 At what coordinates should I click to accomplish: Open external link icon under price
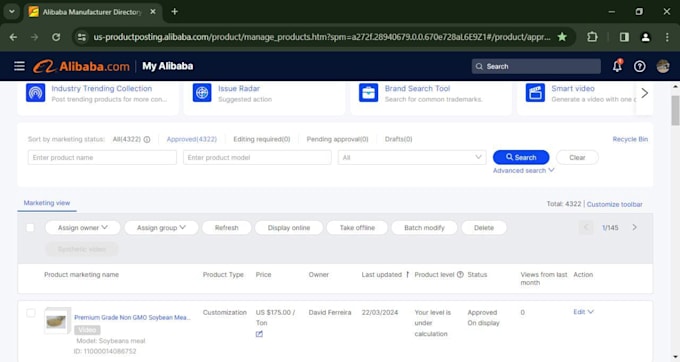click(x=259, y=334)
